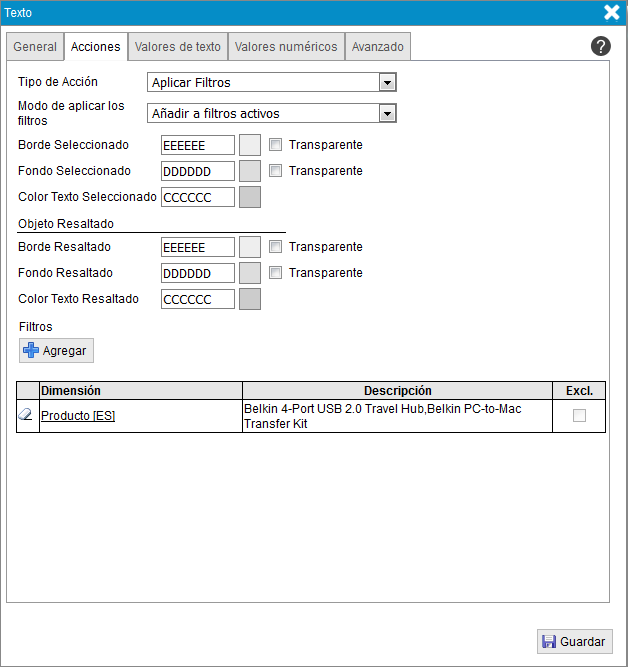
Task: Pick color swatch for Color Texto Seleccionado
Action: (250, 197)
